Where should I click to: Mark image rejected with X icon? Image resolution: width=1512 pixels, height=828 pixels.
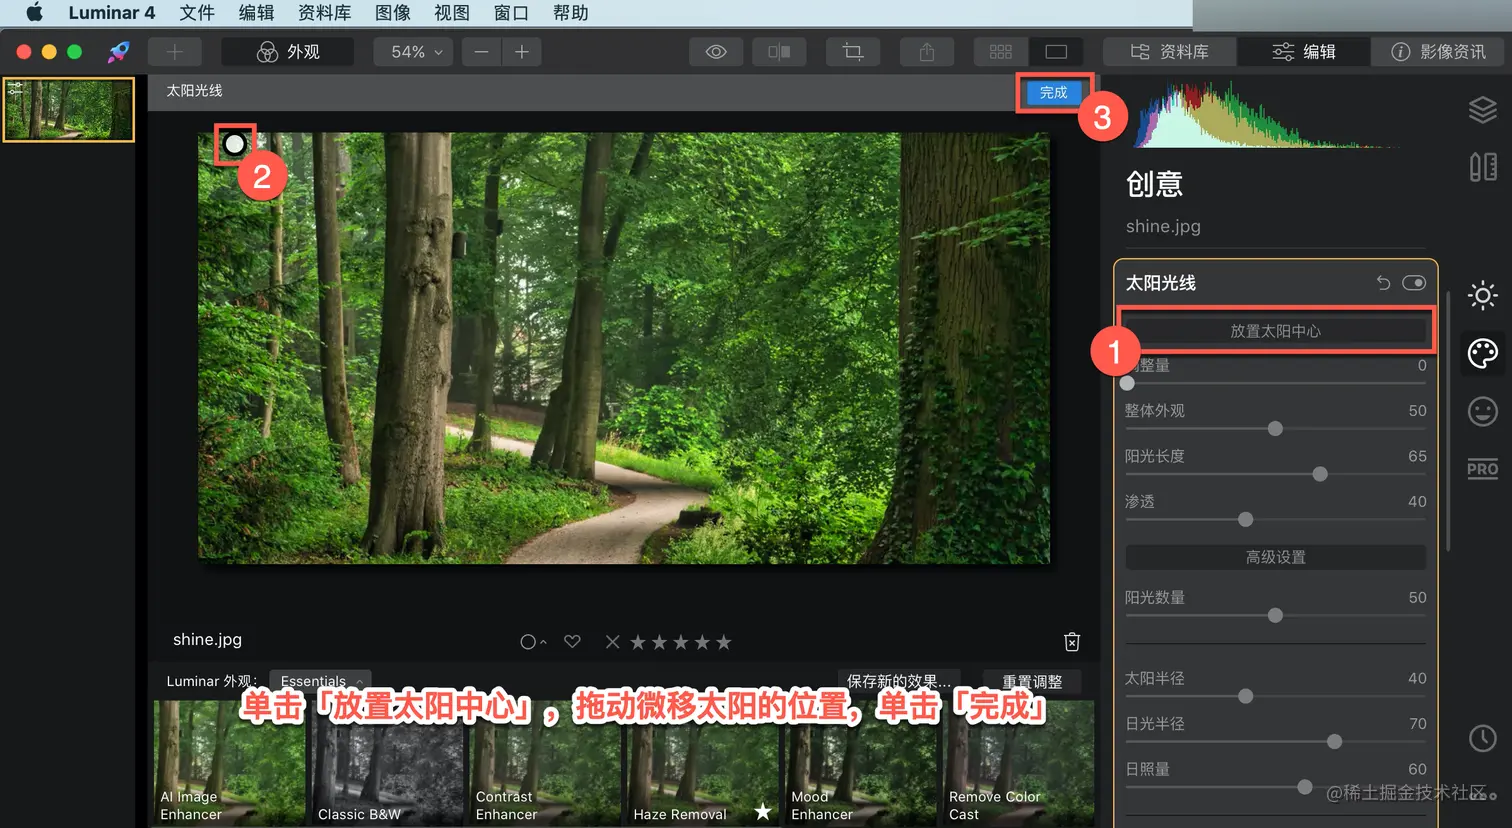pos(613,642)
